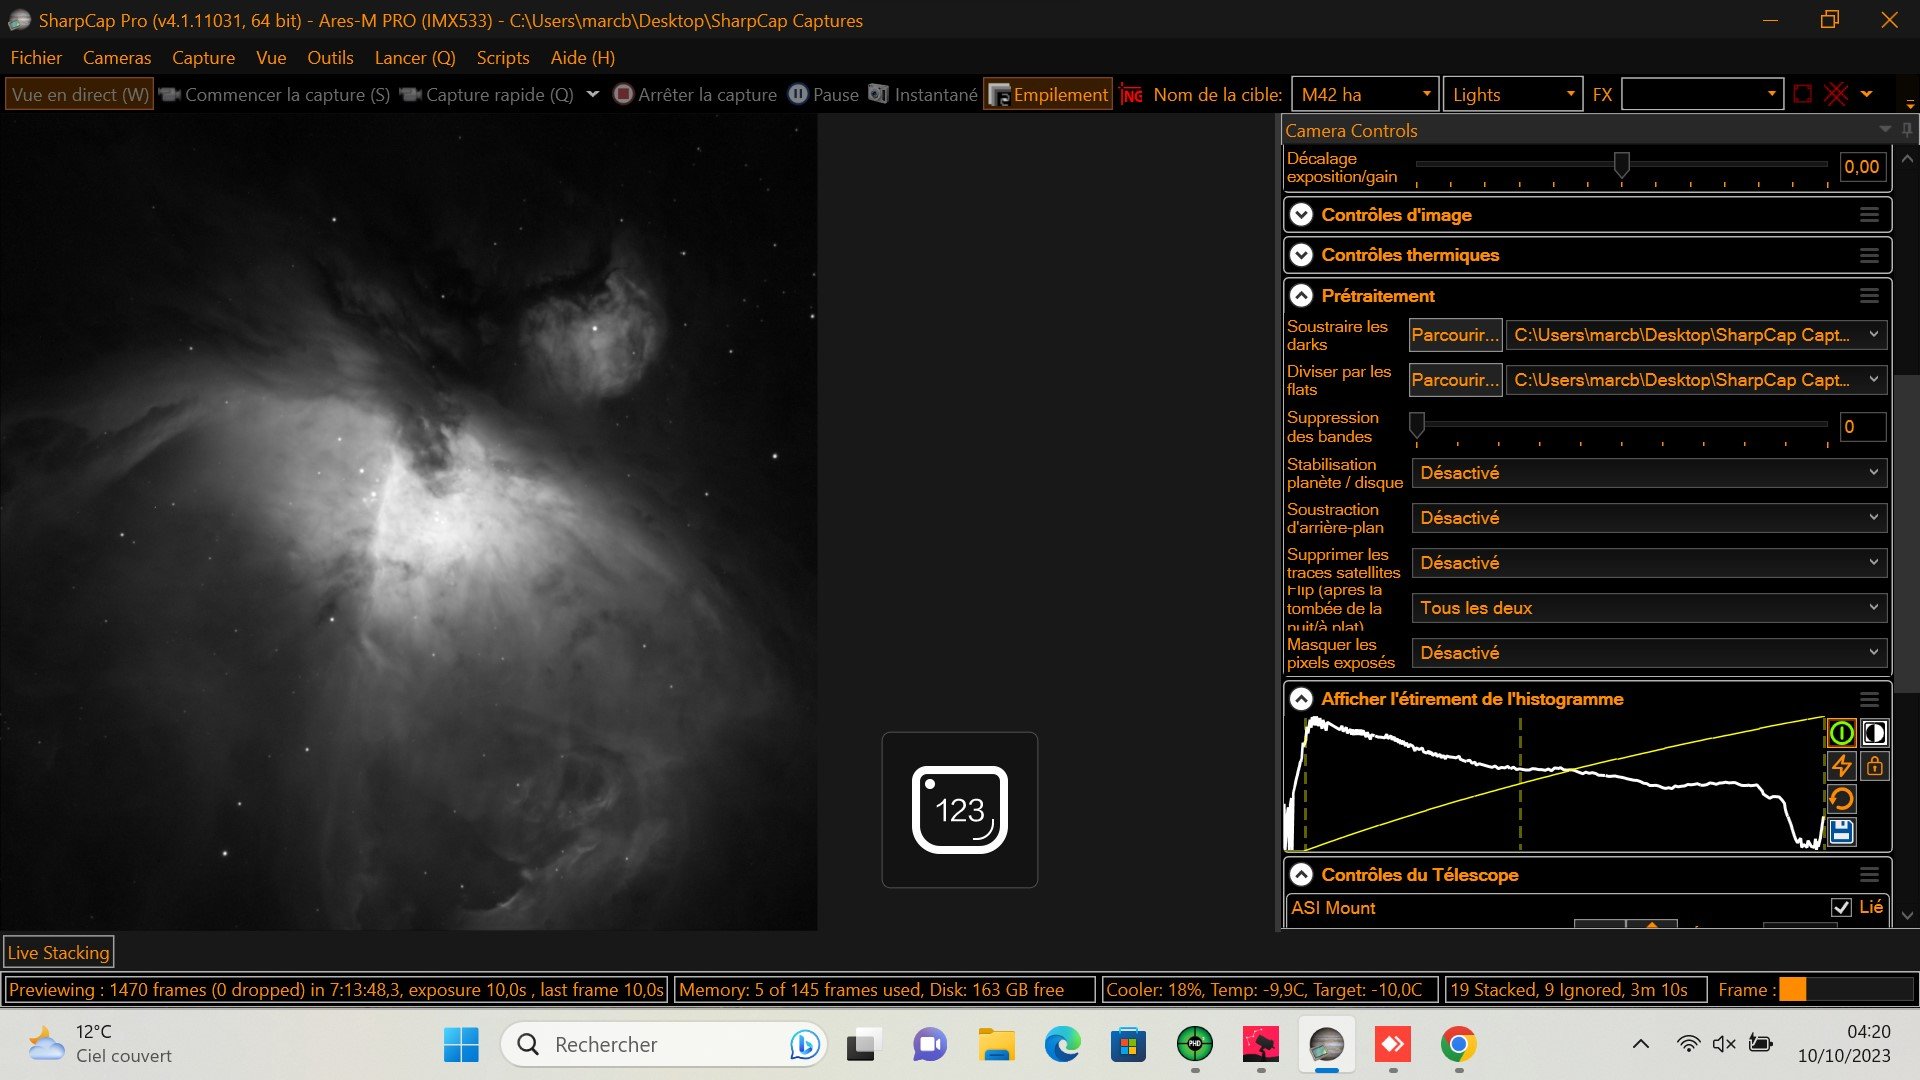Collapse the Contrôles du Télescope section
Screen dimensions: 1920x1080
point(1301,875)
